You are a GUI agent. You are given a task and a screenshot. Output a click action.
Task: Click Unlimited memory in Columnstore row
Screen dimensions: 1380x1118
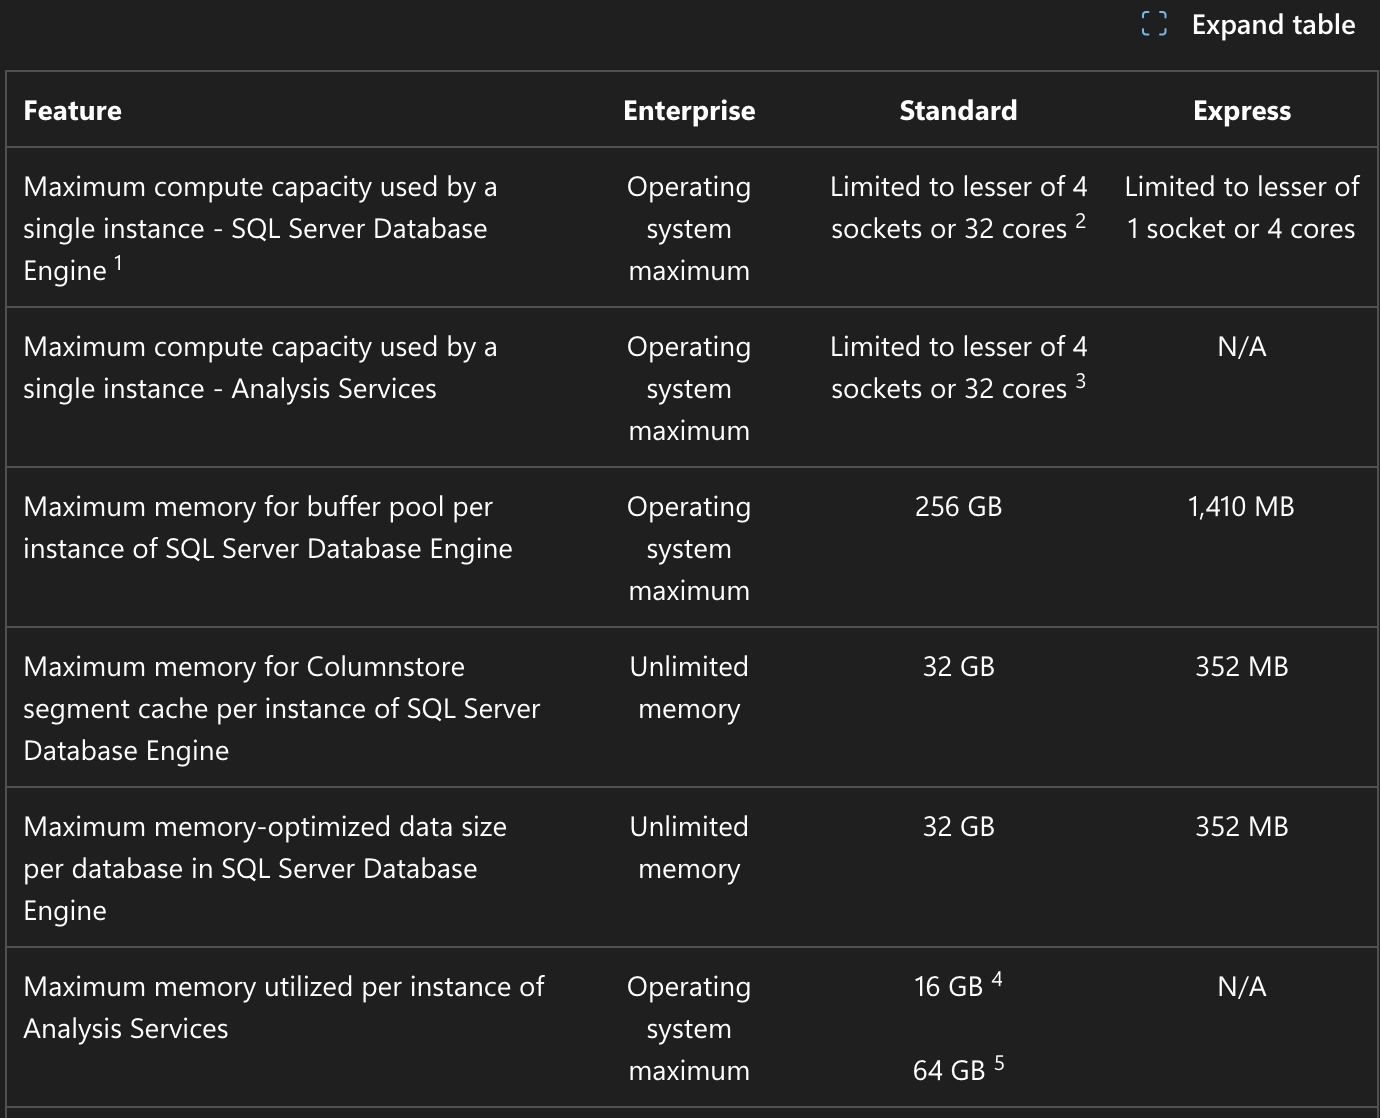coord(689,687)
